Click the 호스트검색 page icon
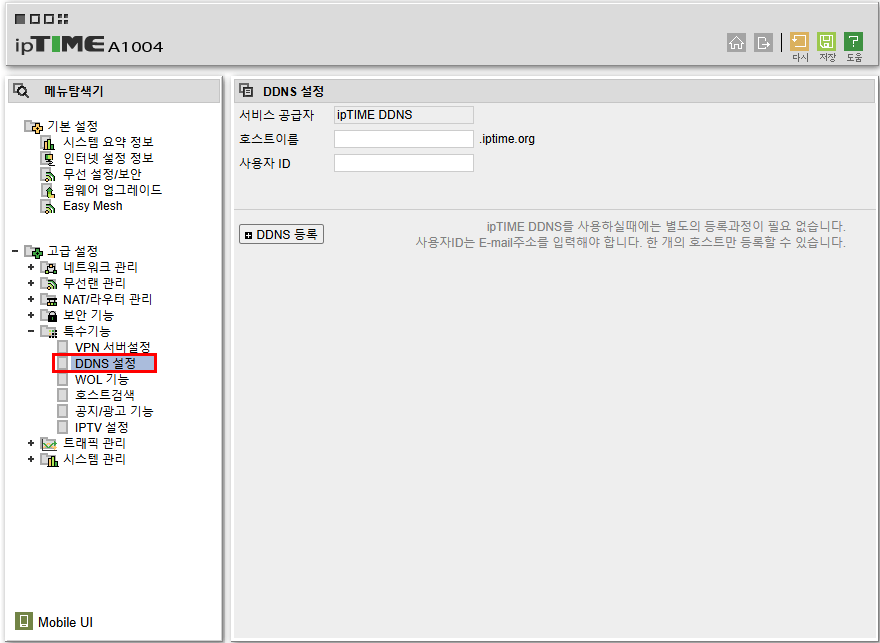Image resolution: width=880 pixels, height=643 pixels. (x=63, y=395)
